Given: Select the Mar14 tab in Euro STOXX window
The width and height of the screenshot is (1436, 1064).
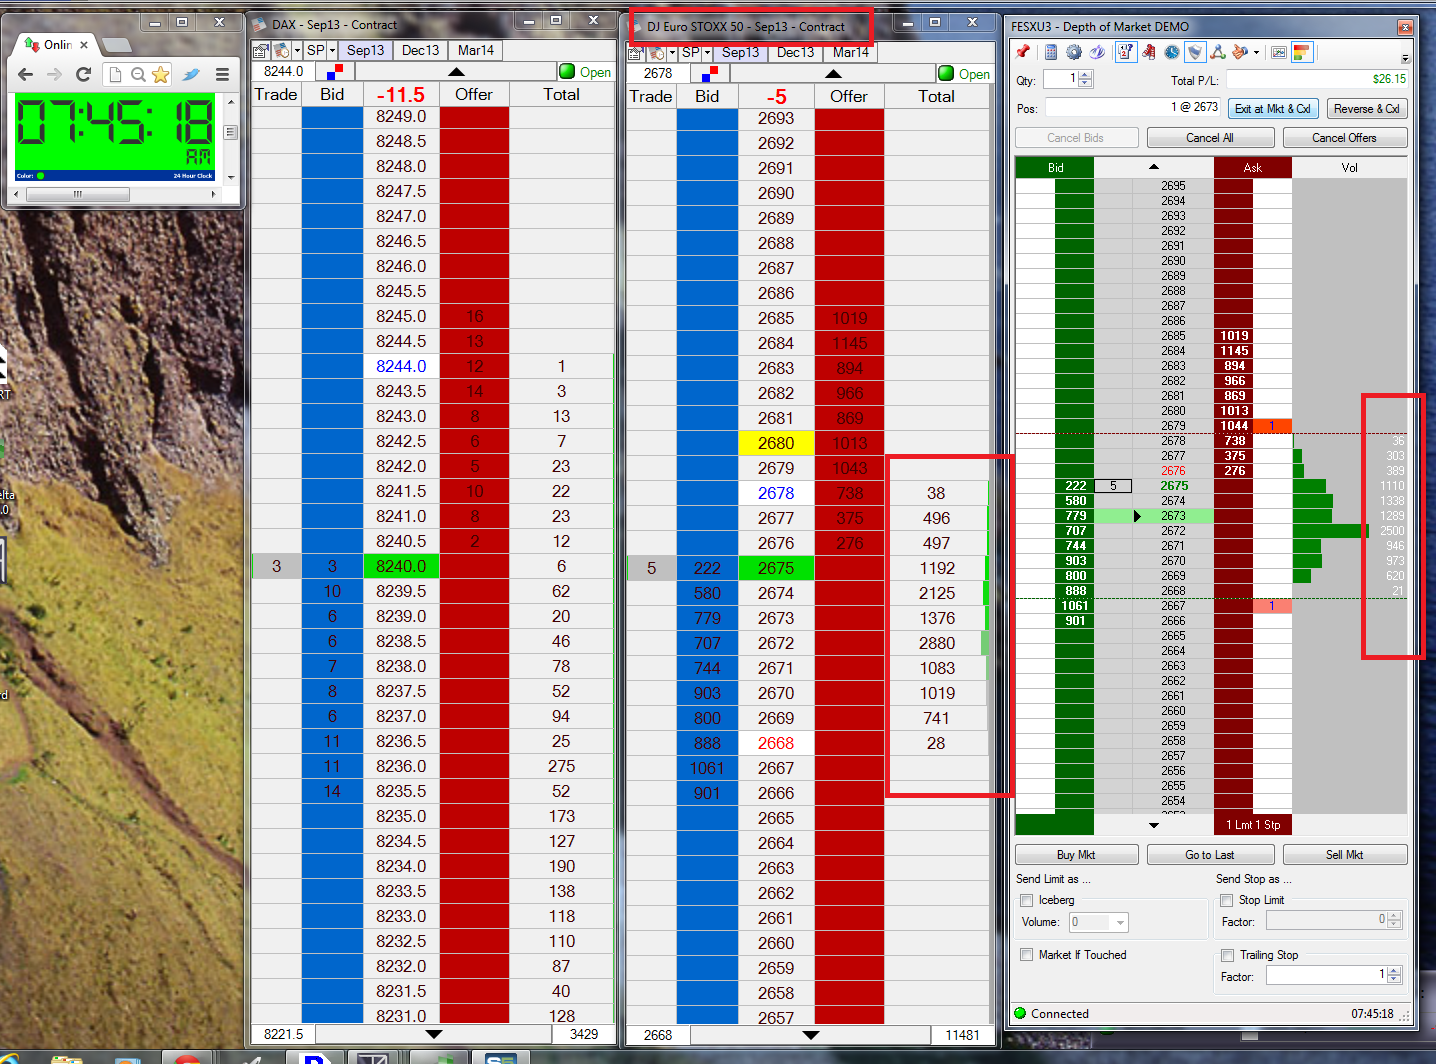Looking at the screenshot, I should pyautogui.click(x=851, y=52).
